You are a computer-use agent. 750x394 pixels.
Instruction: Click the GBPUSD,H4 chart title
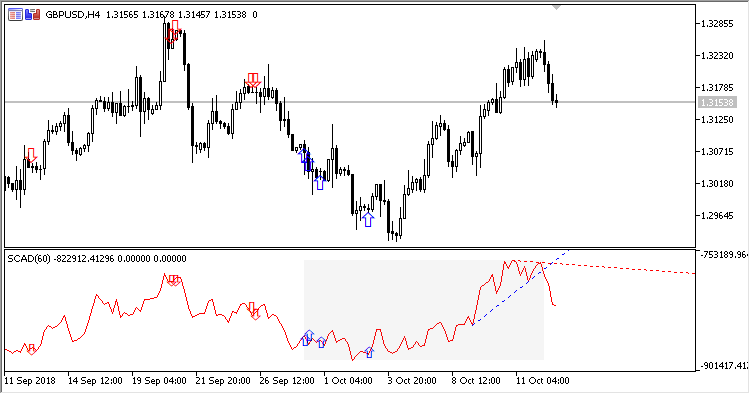(73, 15)
